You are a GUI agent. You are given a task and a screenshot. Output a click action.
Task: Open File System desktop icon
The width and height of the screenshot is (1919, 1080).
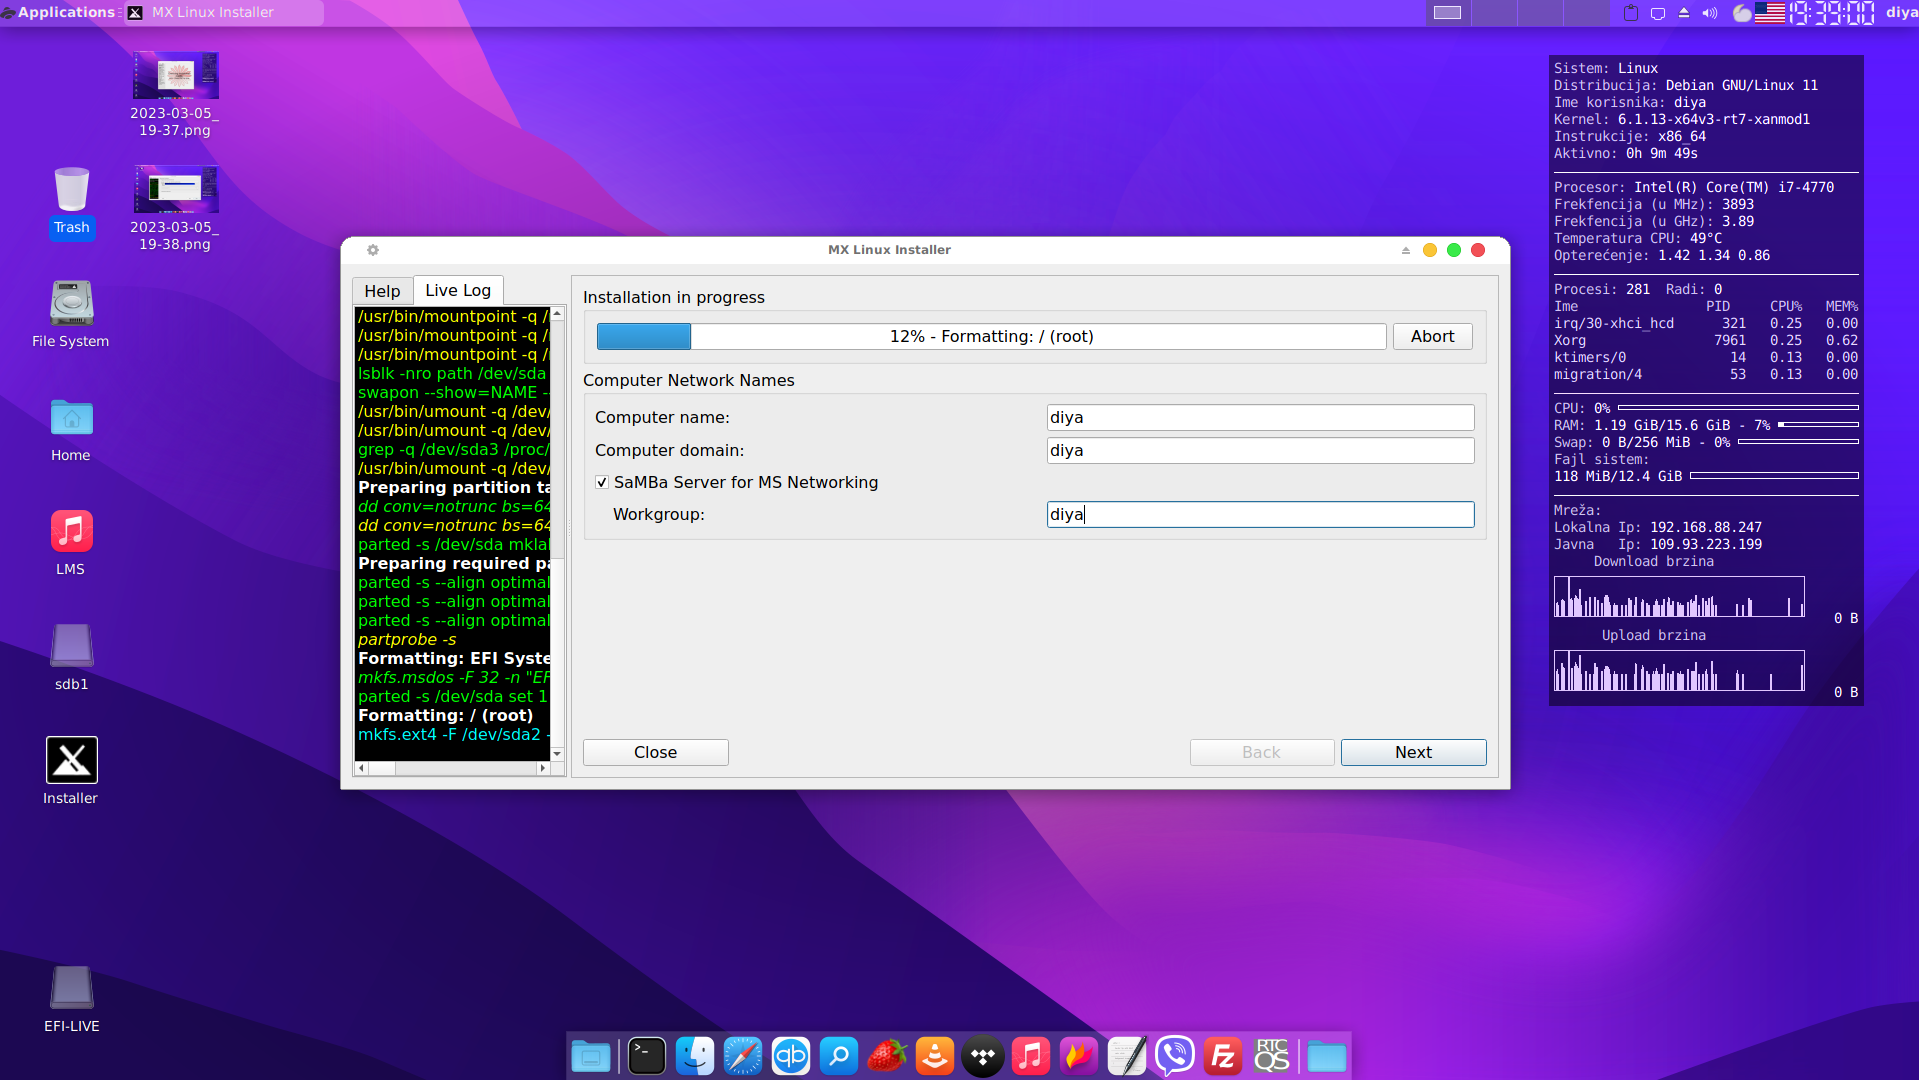71,315
